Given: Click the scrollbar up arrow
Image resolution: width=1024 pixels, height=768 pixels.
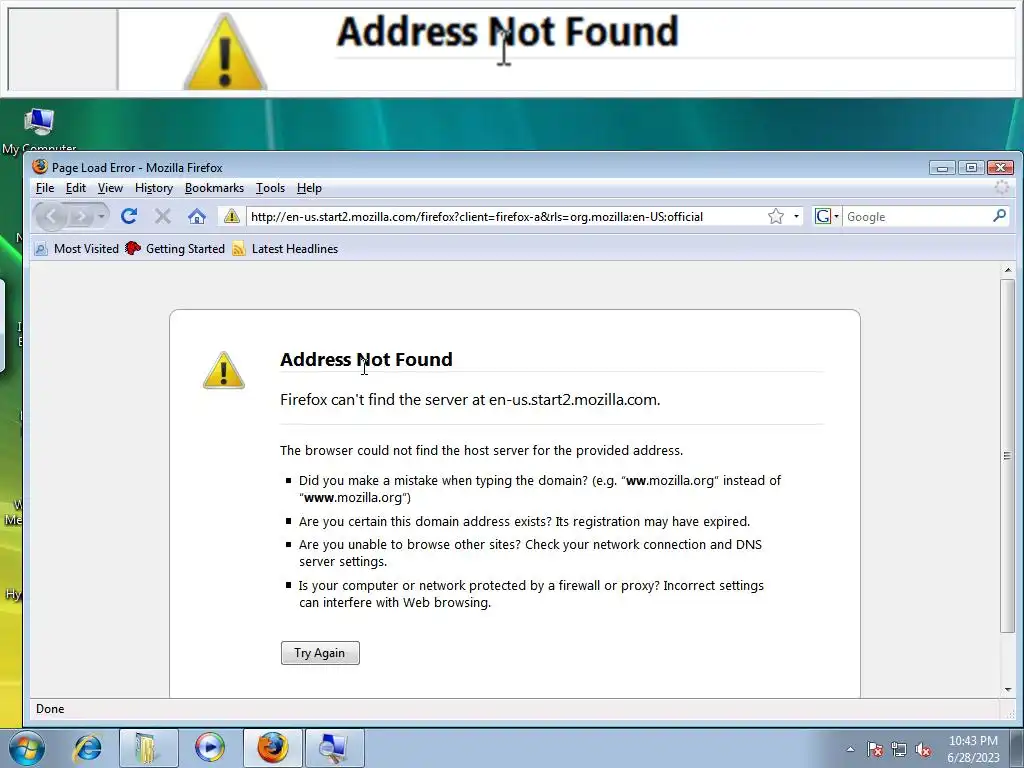Looking at the screenshot, I should coord(1008,270).
